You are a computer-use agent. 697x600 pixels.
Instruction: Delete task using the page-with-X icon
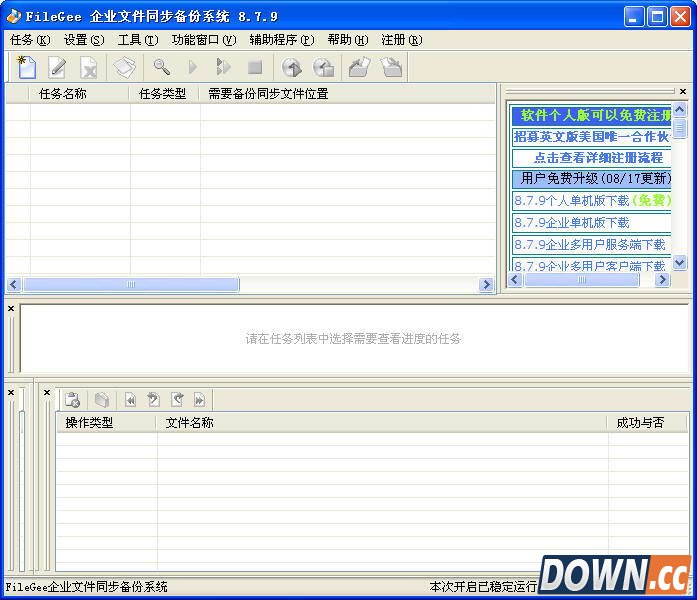tap(88, 67)
